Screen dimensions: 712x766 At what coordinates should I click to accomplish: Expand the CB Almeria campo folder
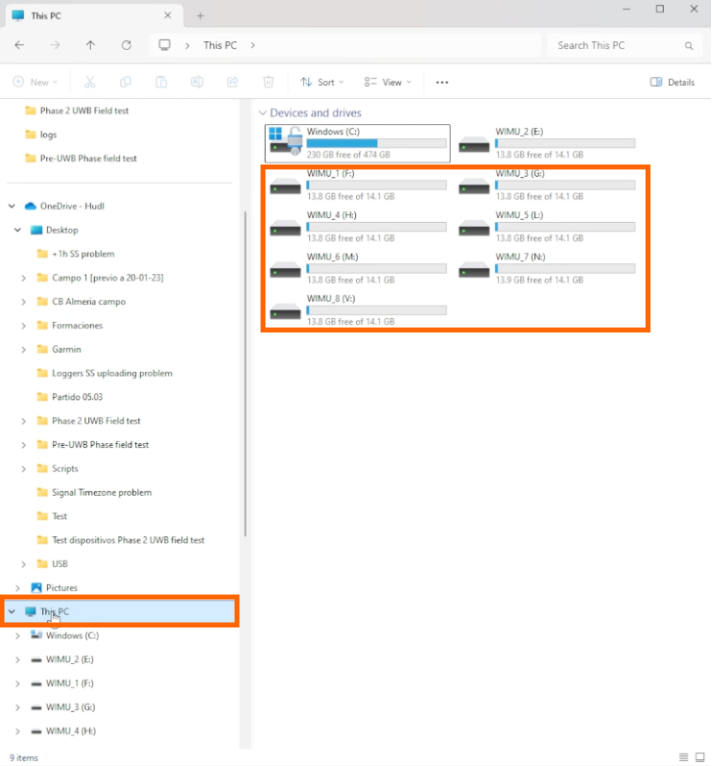click(23, 302)
